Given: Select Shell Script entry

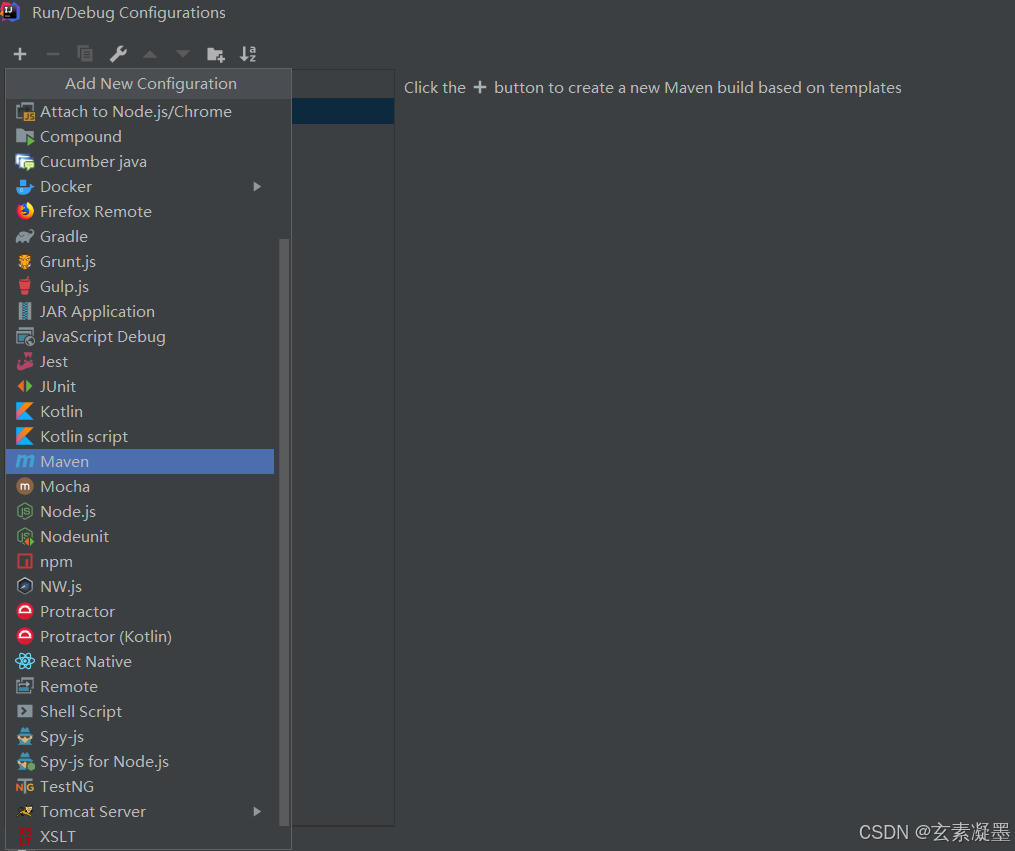Looking at the screenshot, I should pos(140,711).
